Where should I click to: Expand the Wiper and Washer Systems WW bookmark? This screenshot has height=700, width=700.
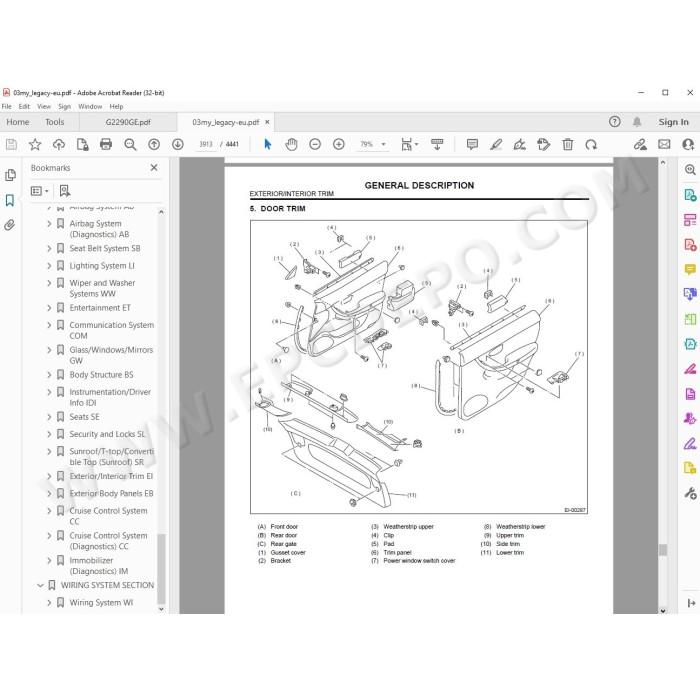coord(49,283)
